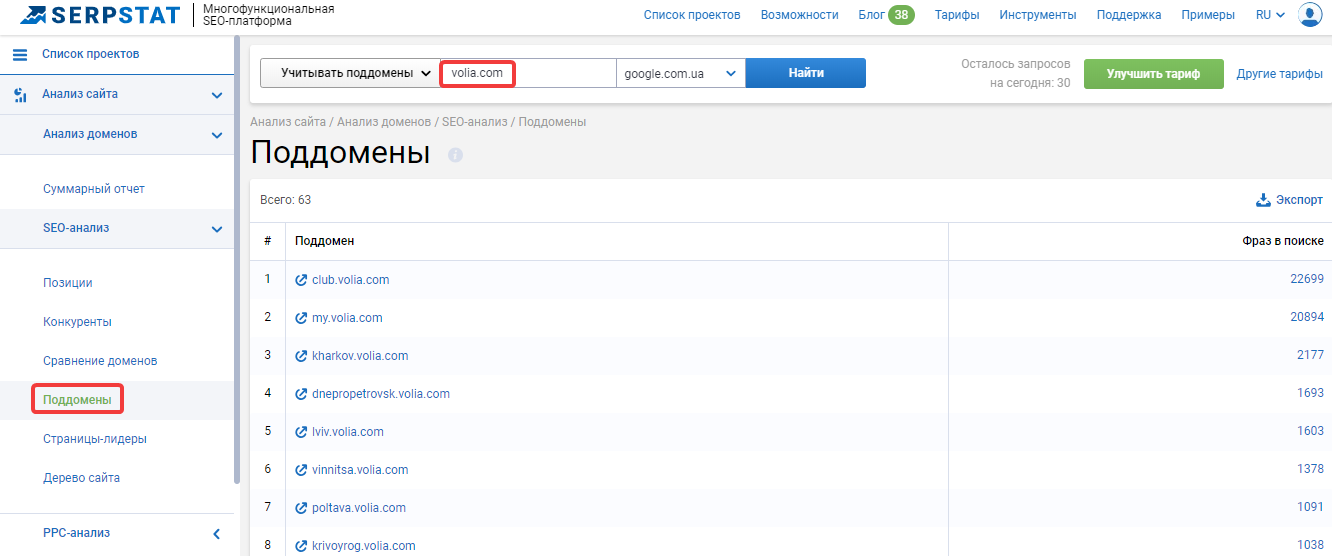Screen dimensions: 1332x556
Task: Open Суммарный отчет in sidebar
Action: coord(94,189)
